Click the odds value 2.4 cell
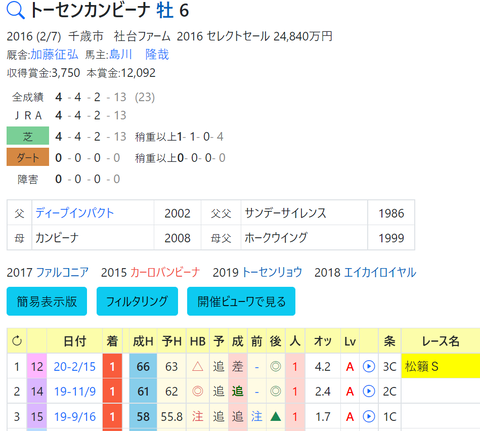The width and height of the screenshot is (480, 431). tap(323, 391)
